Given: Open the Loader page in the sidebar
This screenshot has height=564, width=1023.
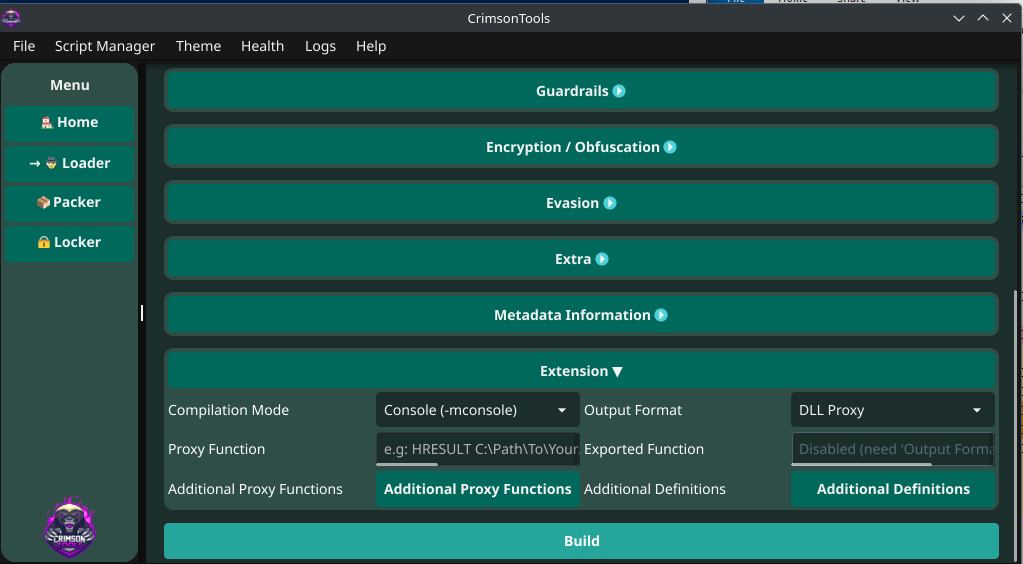Looking at the screenshot, I should point(69,163).
